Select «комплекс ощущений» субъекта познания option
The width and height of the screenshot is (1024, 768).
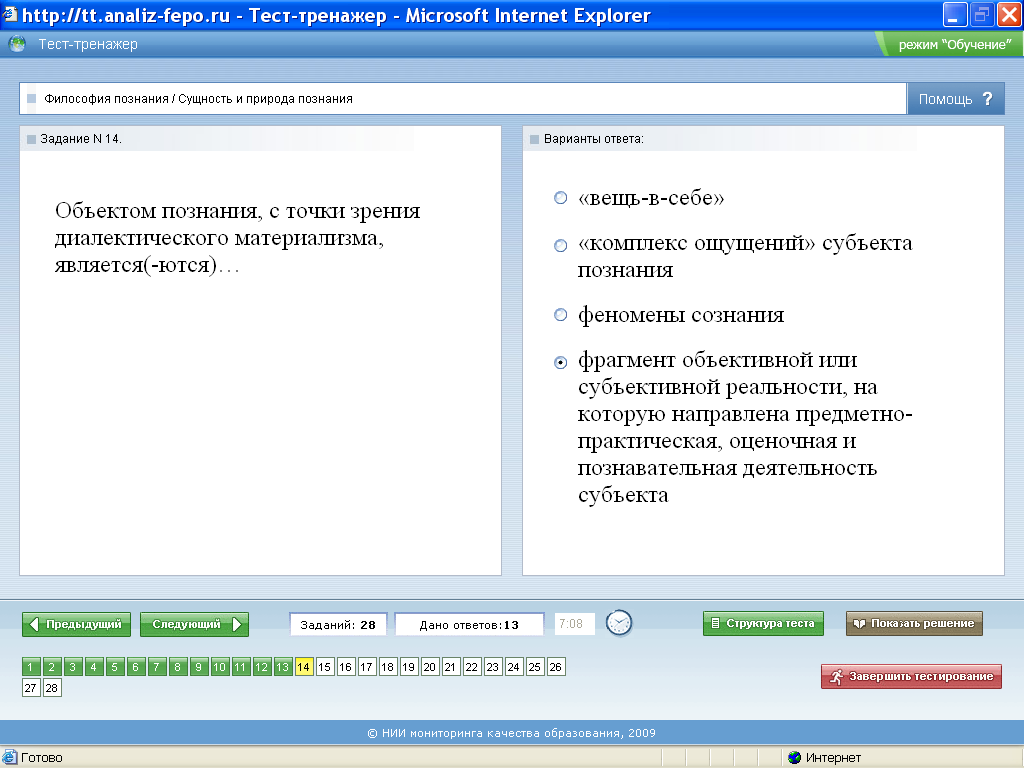point(560,246)
